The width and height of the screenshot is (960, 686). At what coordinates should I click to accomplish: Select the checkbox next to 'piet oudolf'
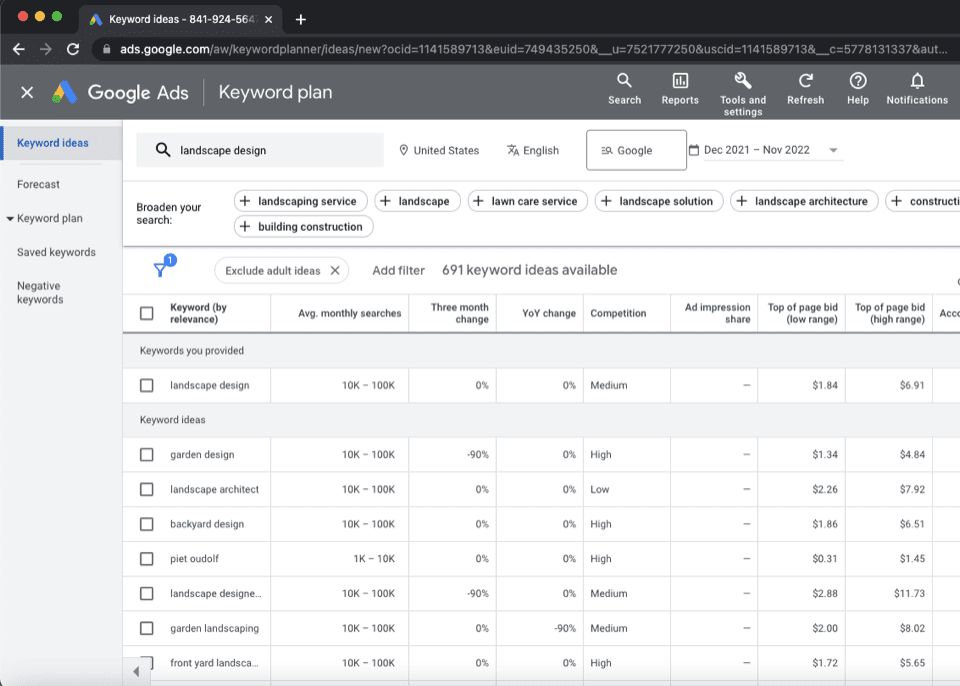[146, 558]
